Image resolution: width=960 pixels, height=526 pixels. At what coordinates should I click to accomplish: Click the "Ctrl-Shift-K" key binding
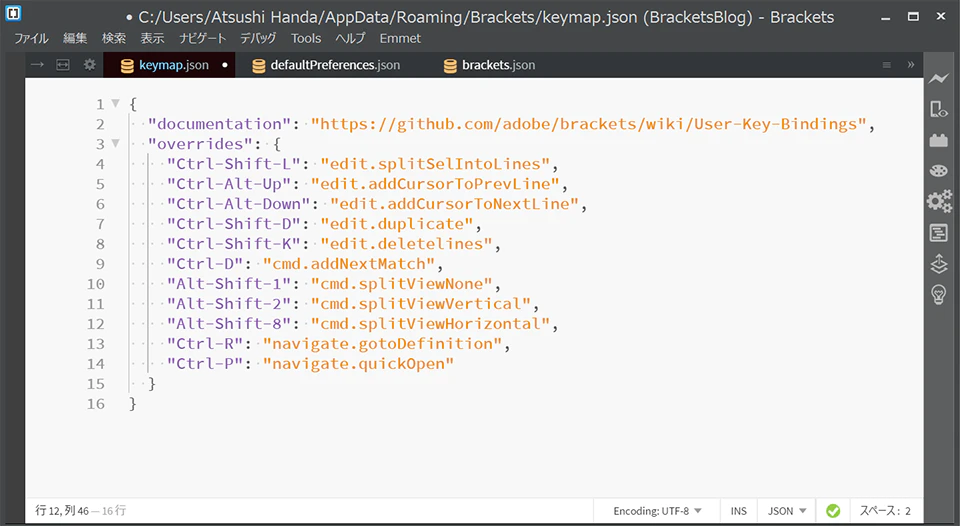tap(234, 244)
